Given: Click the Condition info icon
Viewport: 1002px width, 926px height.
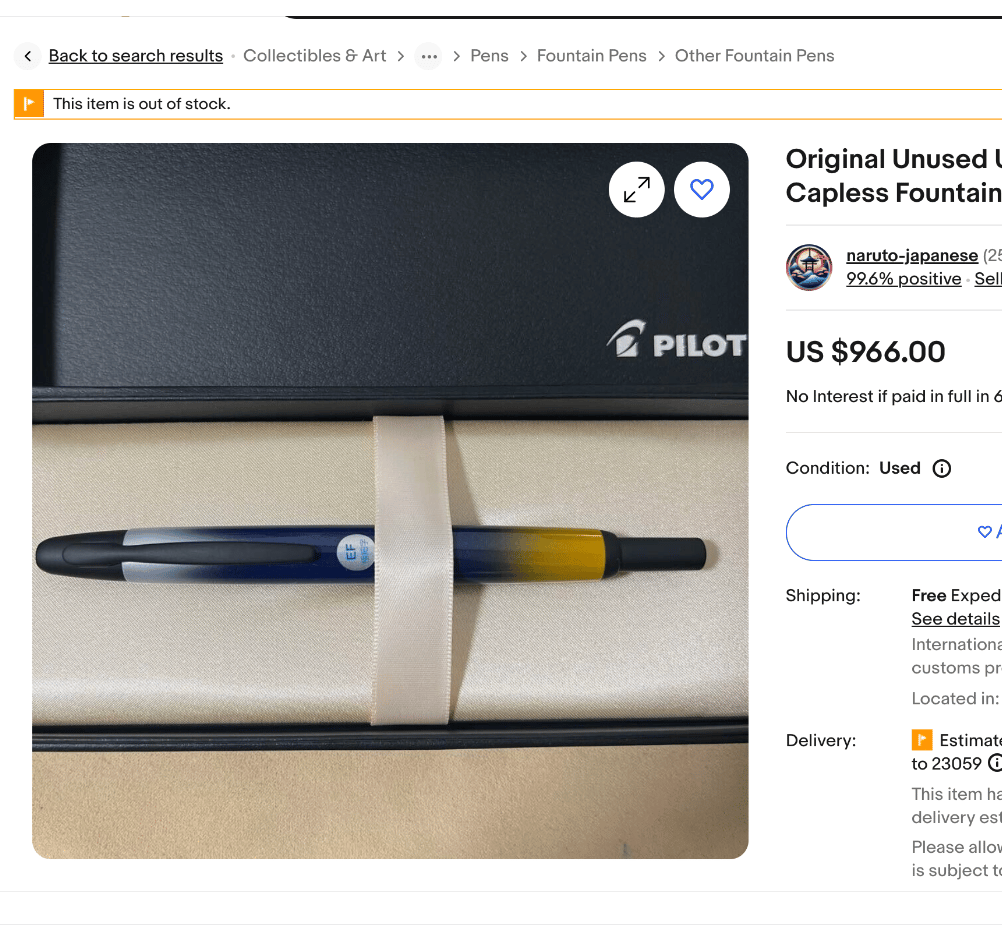Looking at the screenshot, I should coord(941,468).
